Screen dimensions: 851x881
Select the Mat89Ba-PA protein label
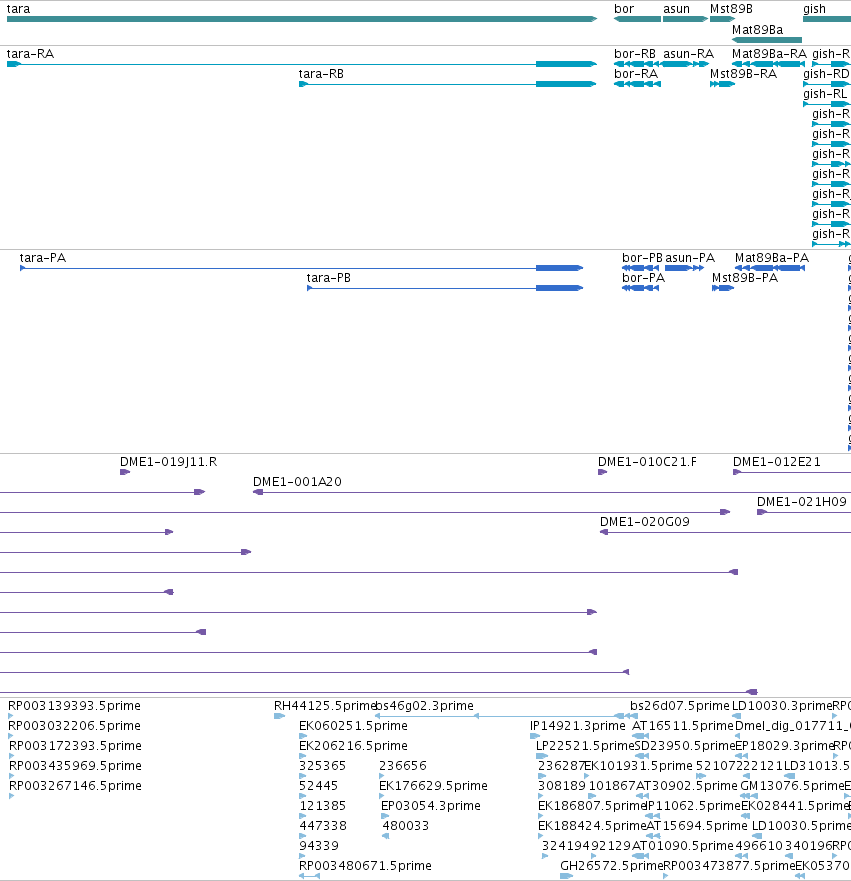coord(772,258)
